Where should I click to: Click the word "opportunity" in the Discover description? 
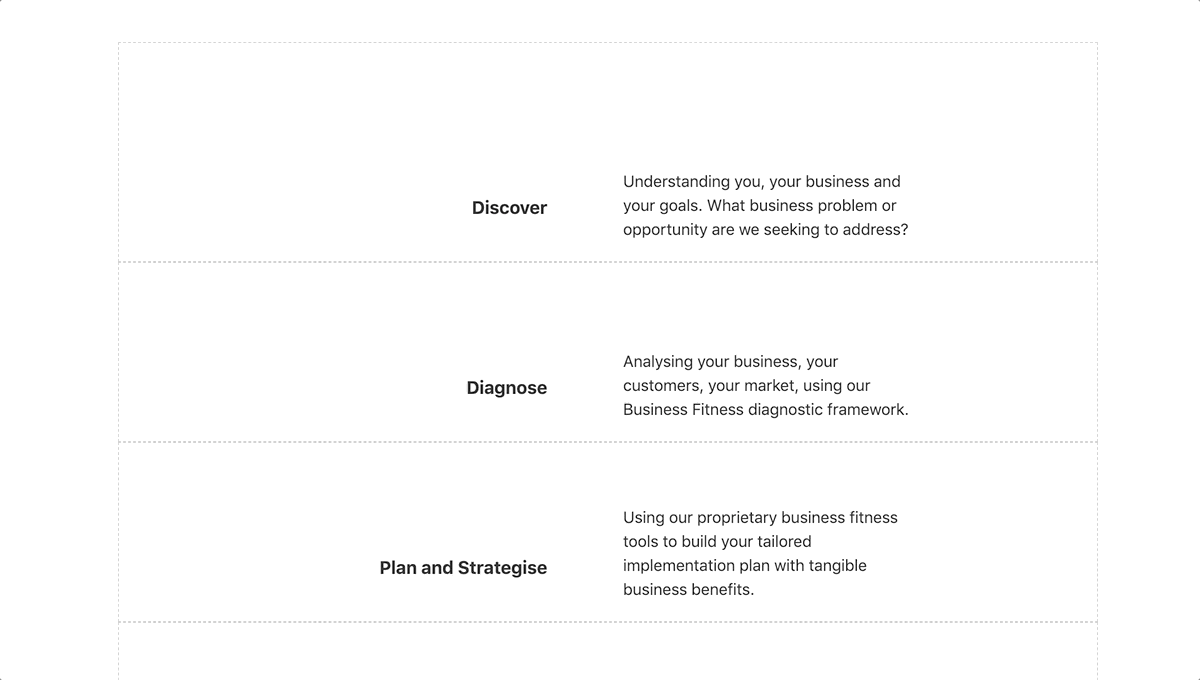pos(663,230)
